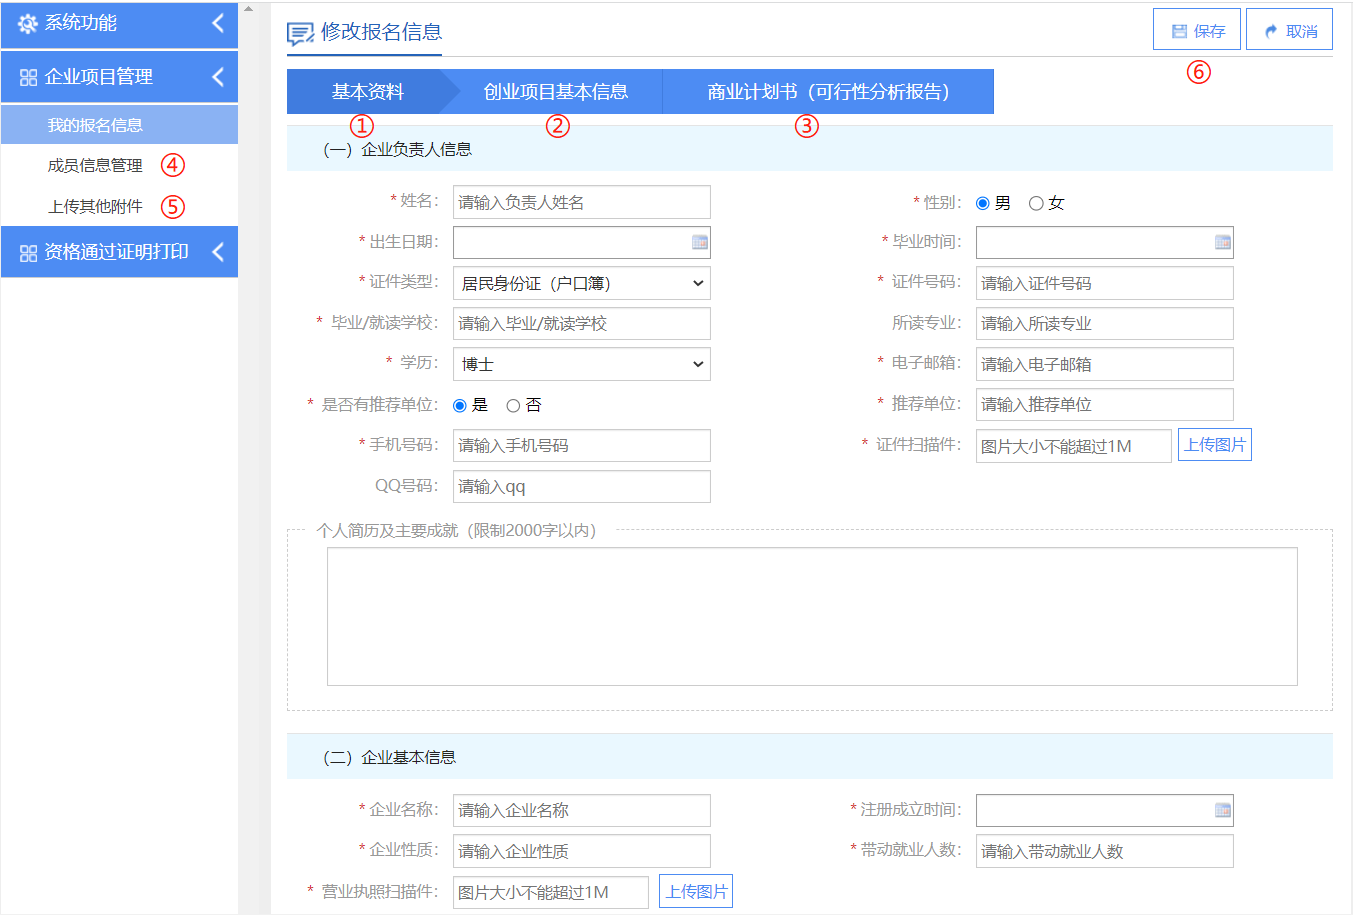Focus the 姓名 input field
This screenshot has height=915, width=1353.
582,202
